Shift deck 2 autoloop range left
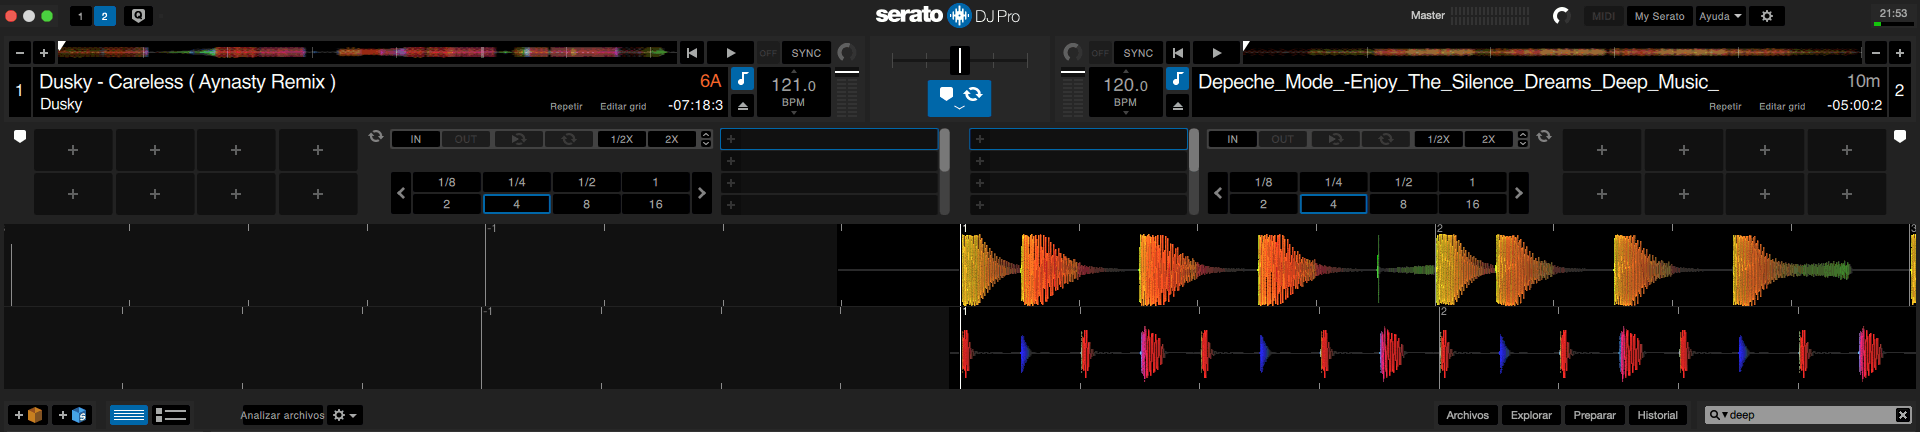Image resolution: width=1920 pixels, height=432 pixels. click(x=1218, y=193)
